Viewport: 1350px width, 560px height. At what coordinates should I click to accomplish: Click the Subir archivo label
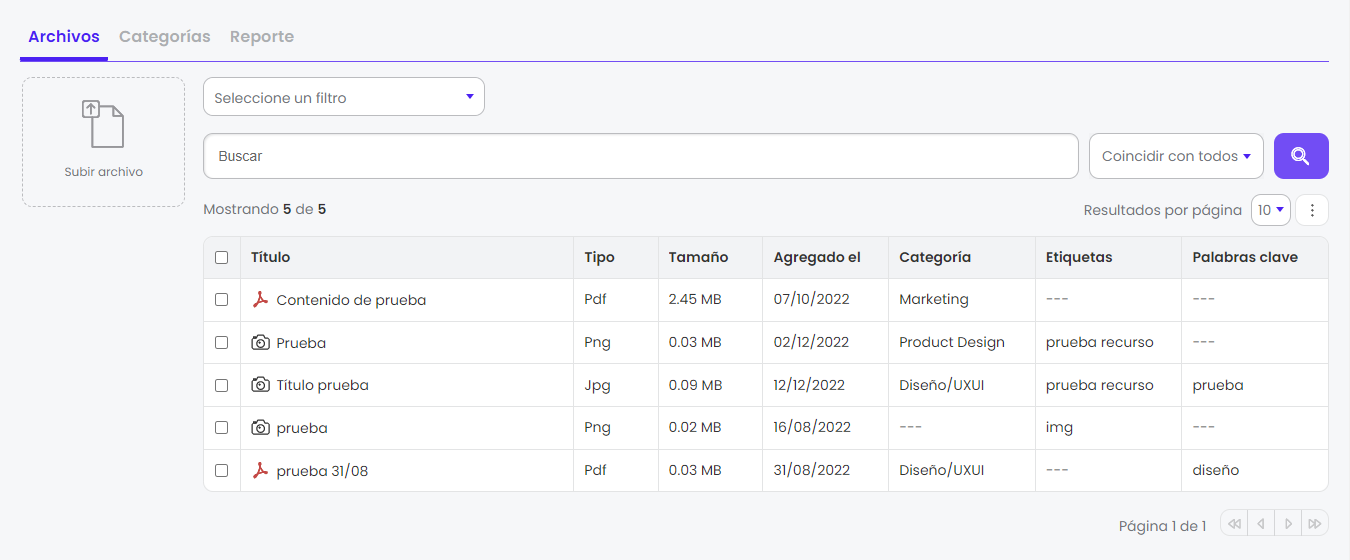tap(103, 172)
